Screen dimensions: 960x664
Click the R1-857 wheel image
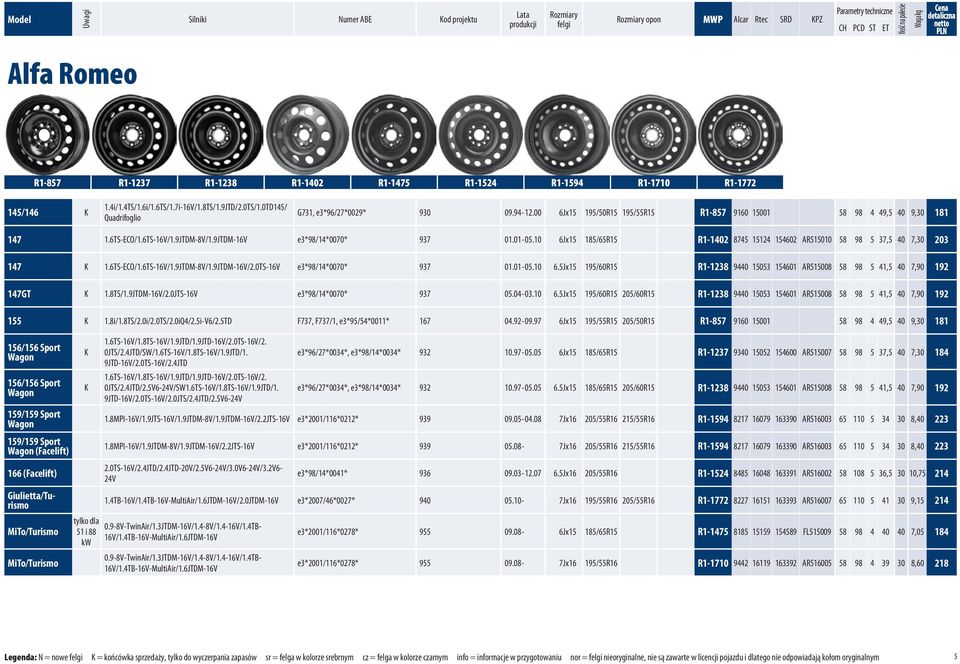point(47,135)
